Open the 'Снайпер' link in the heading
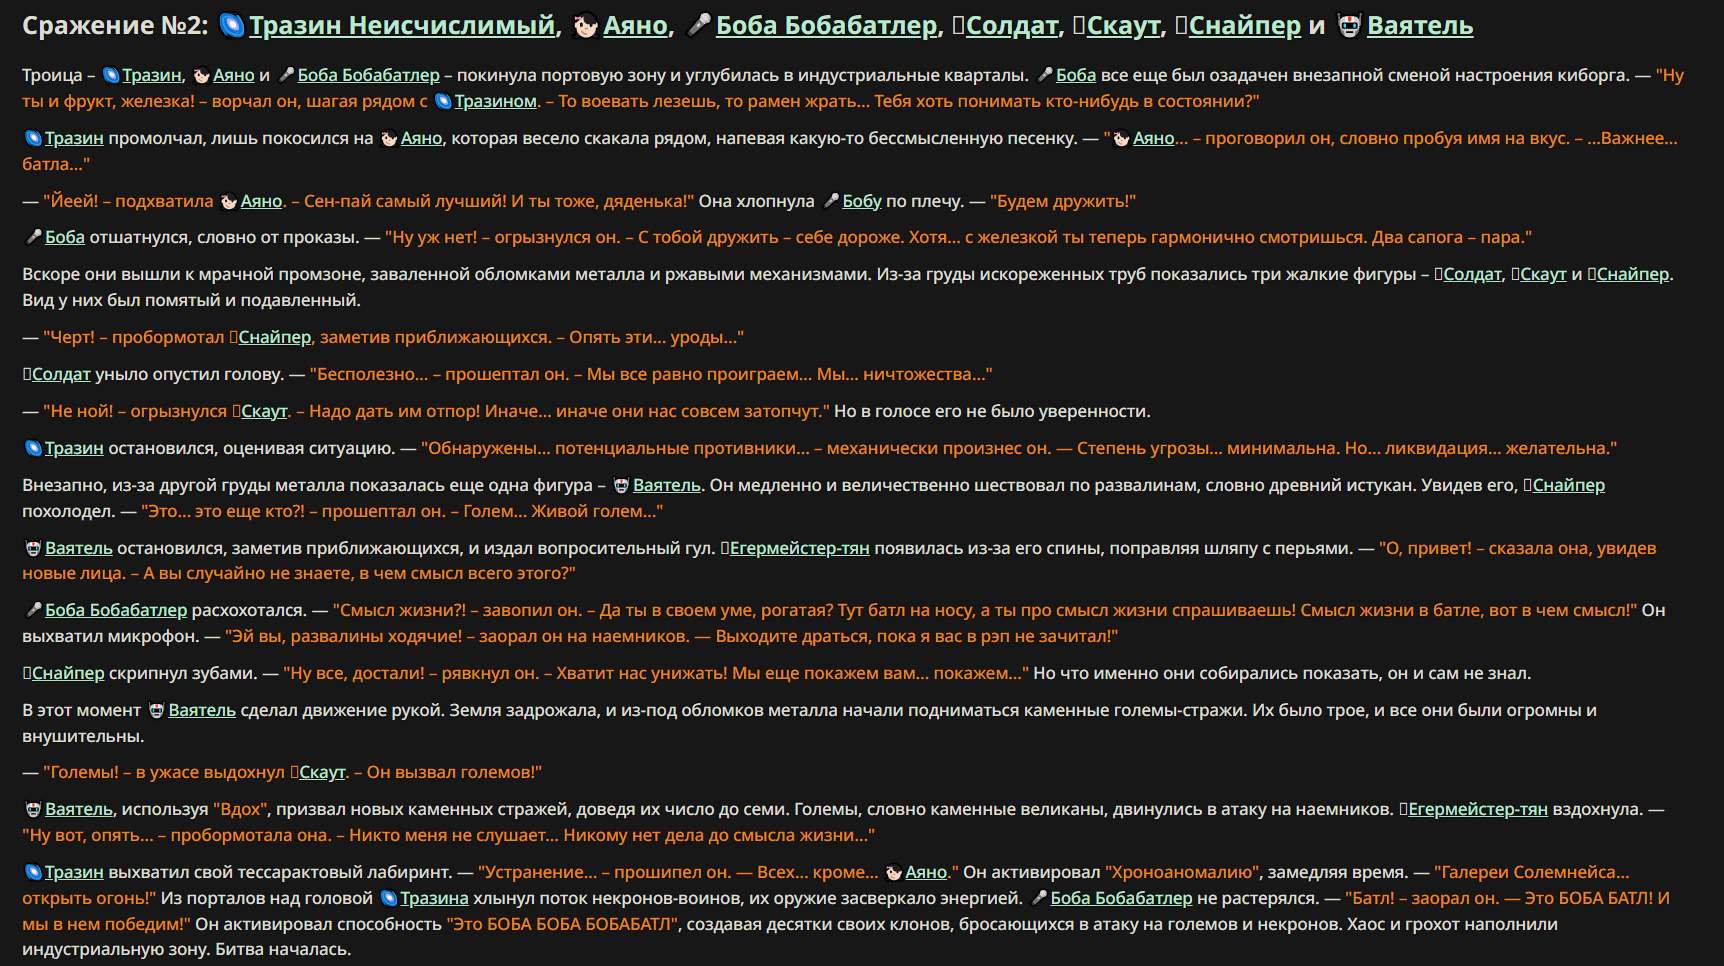 [x=1245, y=25]
